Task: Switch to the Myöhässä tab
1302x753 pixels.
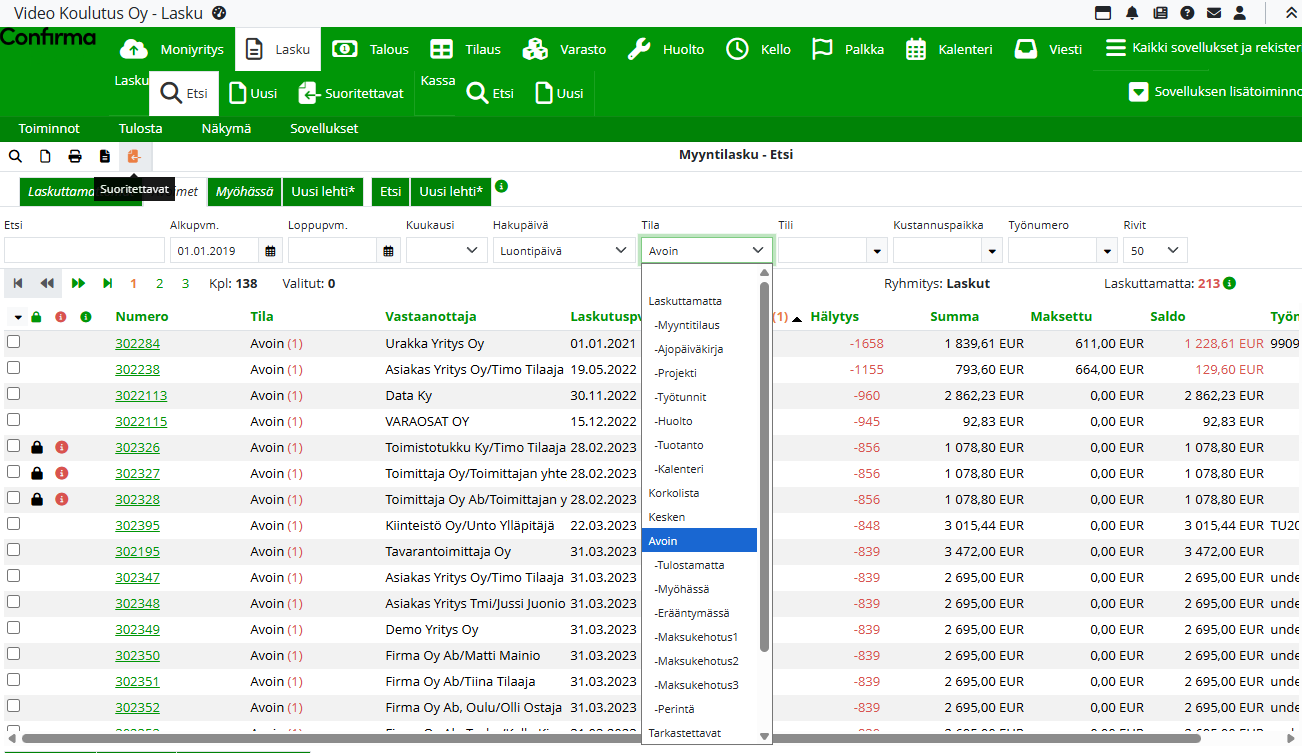Action: [244, 191]
